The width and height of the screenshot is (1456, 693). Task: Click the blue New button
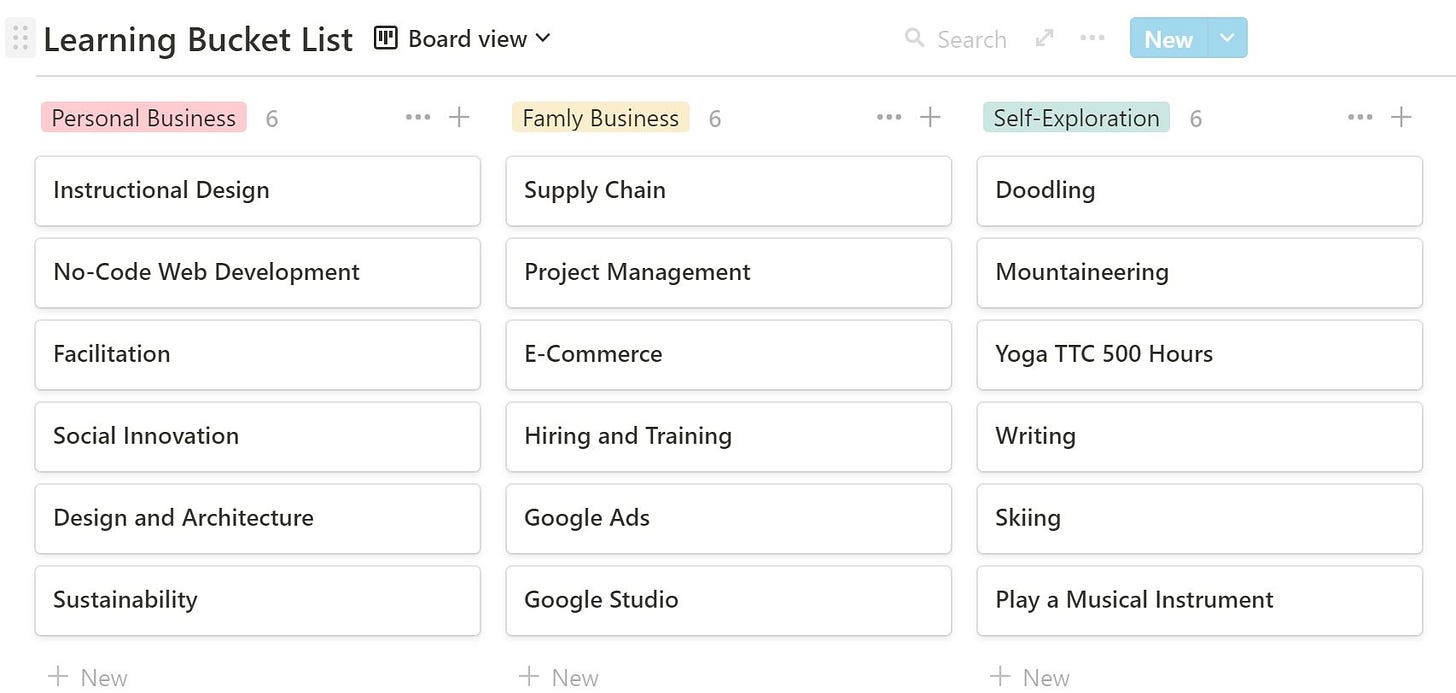pos(1168,38)
